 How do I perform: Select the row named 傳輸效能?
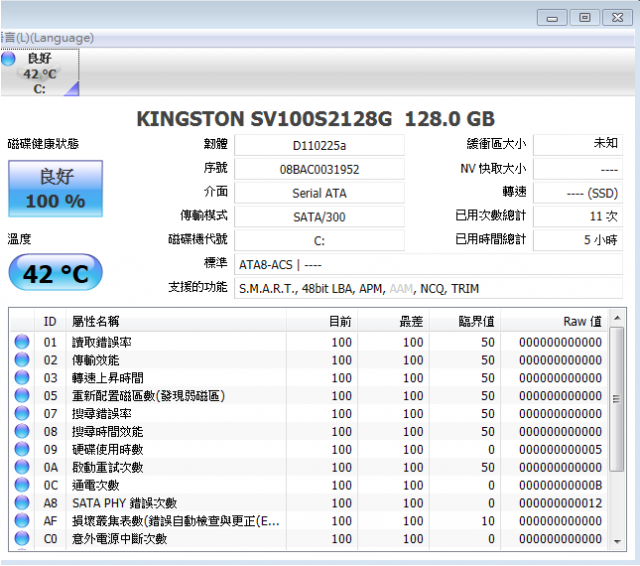[309, 360]
